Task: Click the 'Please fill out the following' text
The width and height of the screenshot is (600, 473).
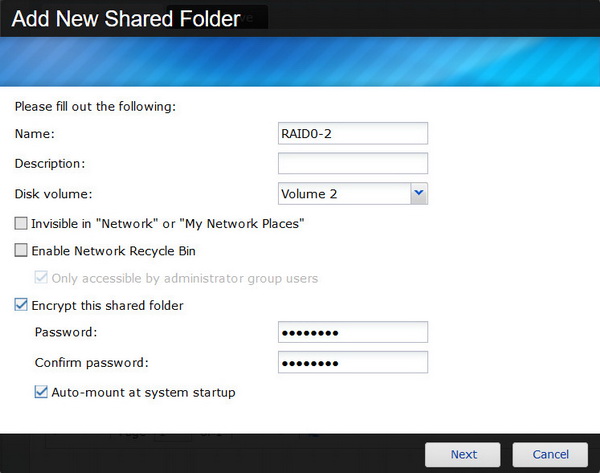Action: (x=95, y=106)
